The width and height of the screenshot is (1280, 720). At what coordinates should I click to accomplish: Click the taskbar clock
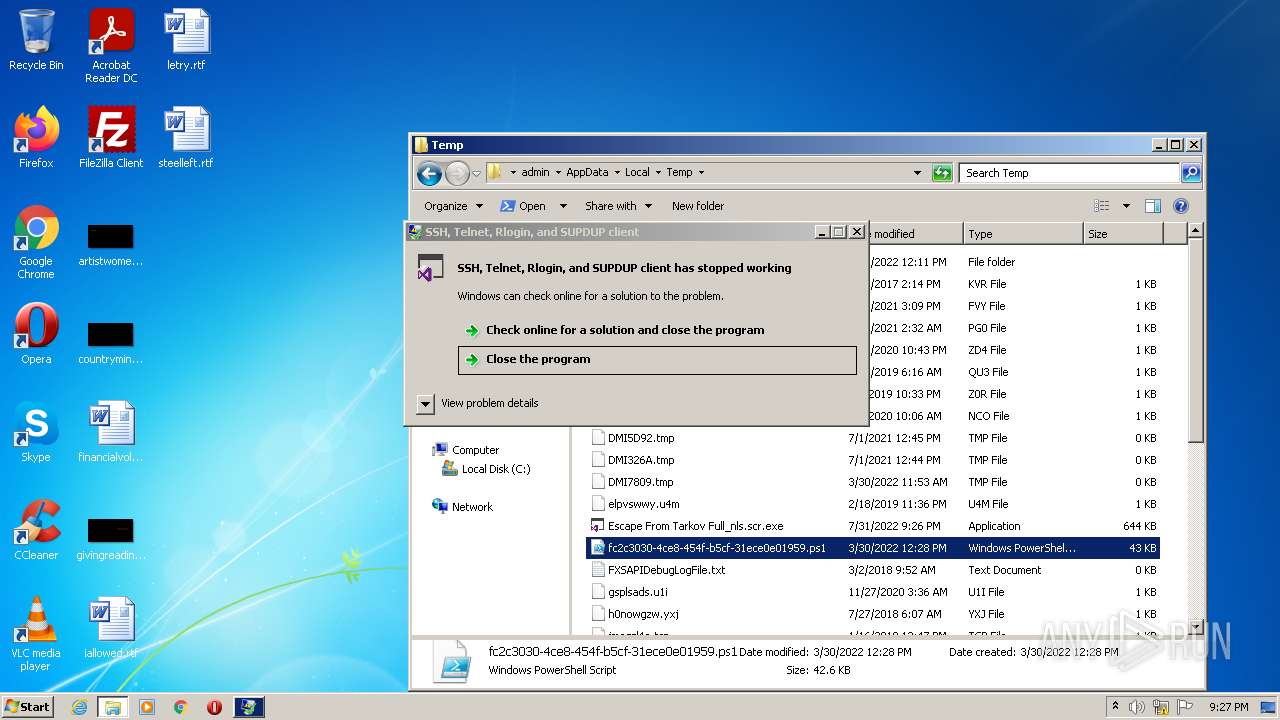tap(1228, 707)
